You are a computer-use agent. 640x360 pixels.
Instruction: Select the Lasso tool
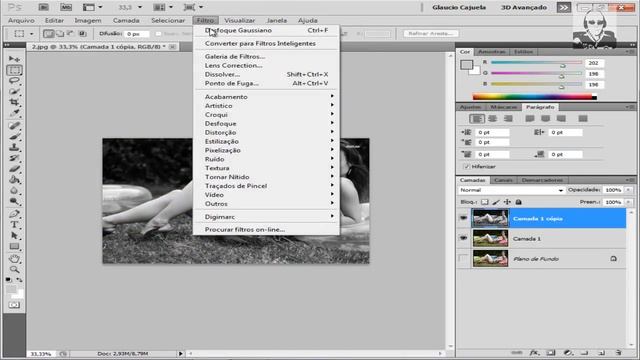pyautogui.click(x=14, y=81)
